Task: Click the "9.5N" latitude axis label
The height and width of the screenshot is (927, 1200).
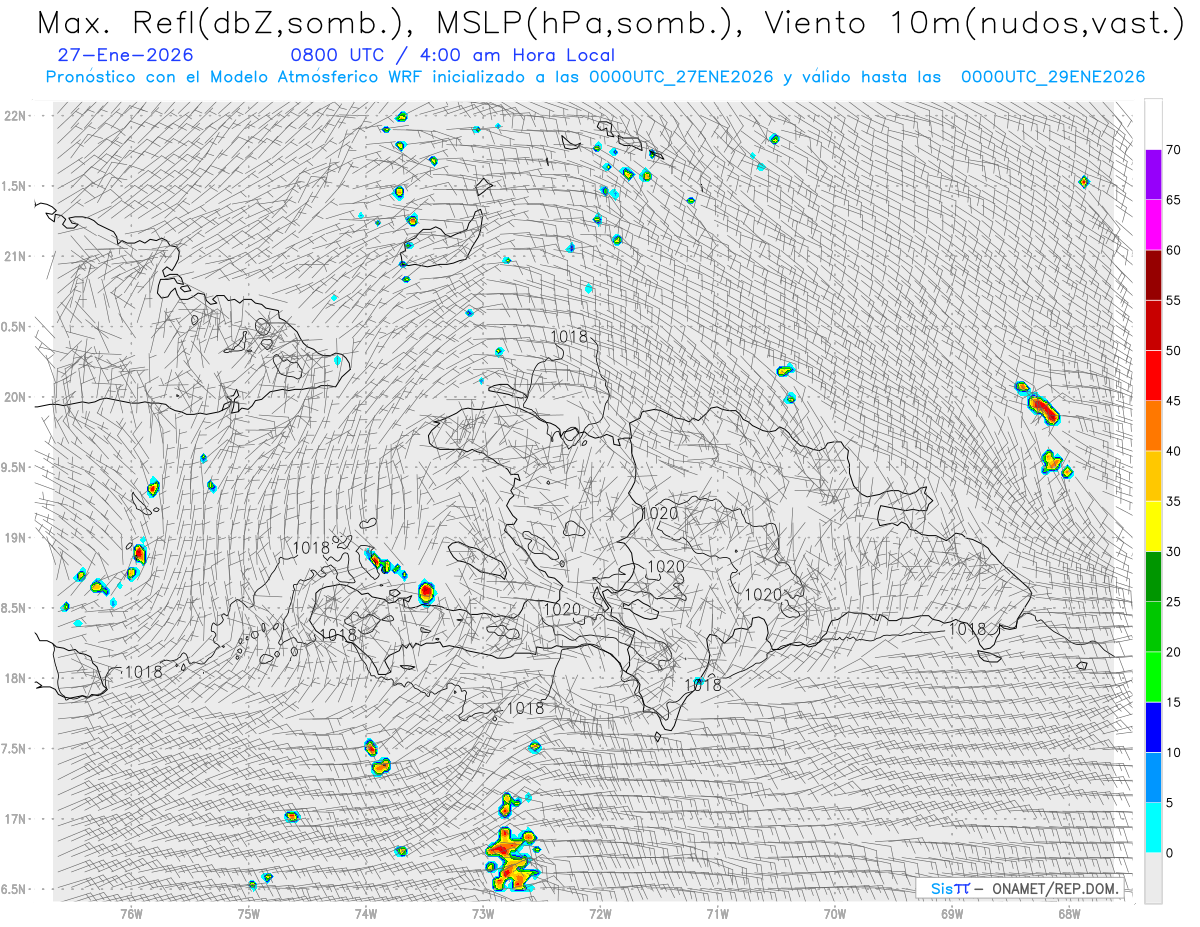Action: coord(14,468)
